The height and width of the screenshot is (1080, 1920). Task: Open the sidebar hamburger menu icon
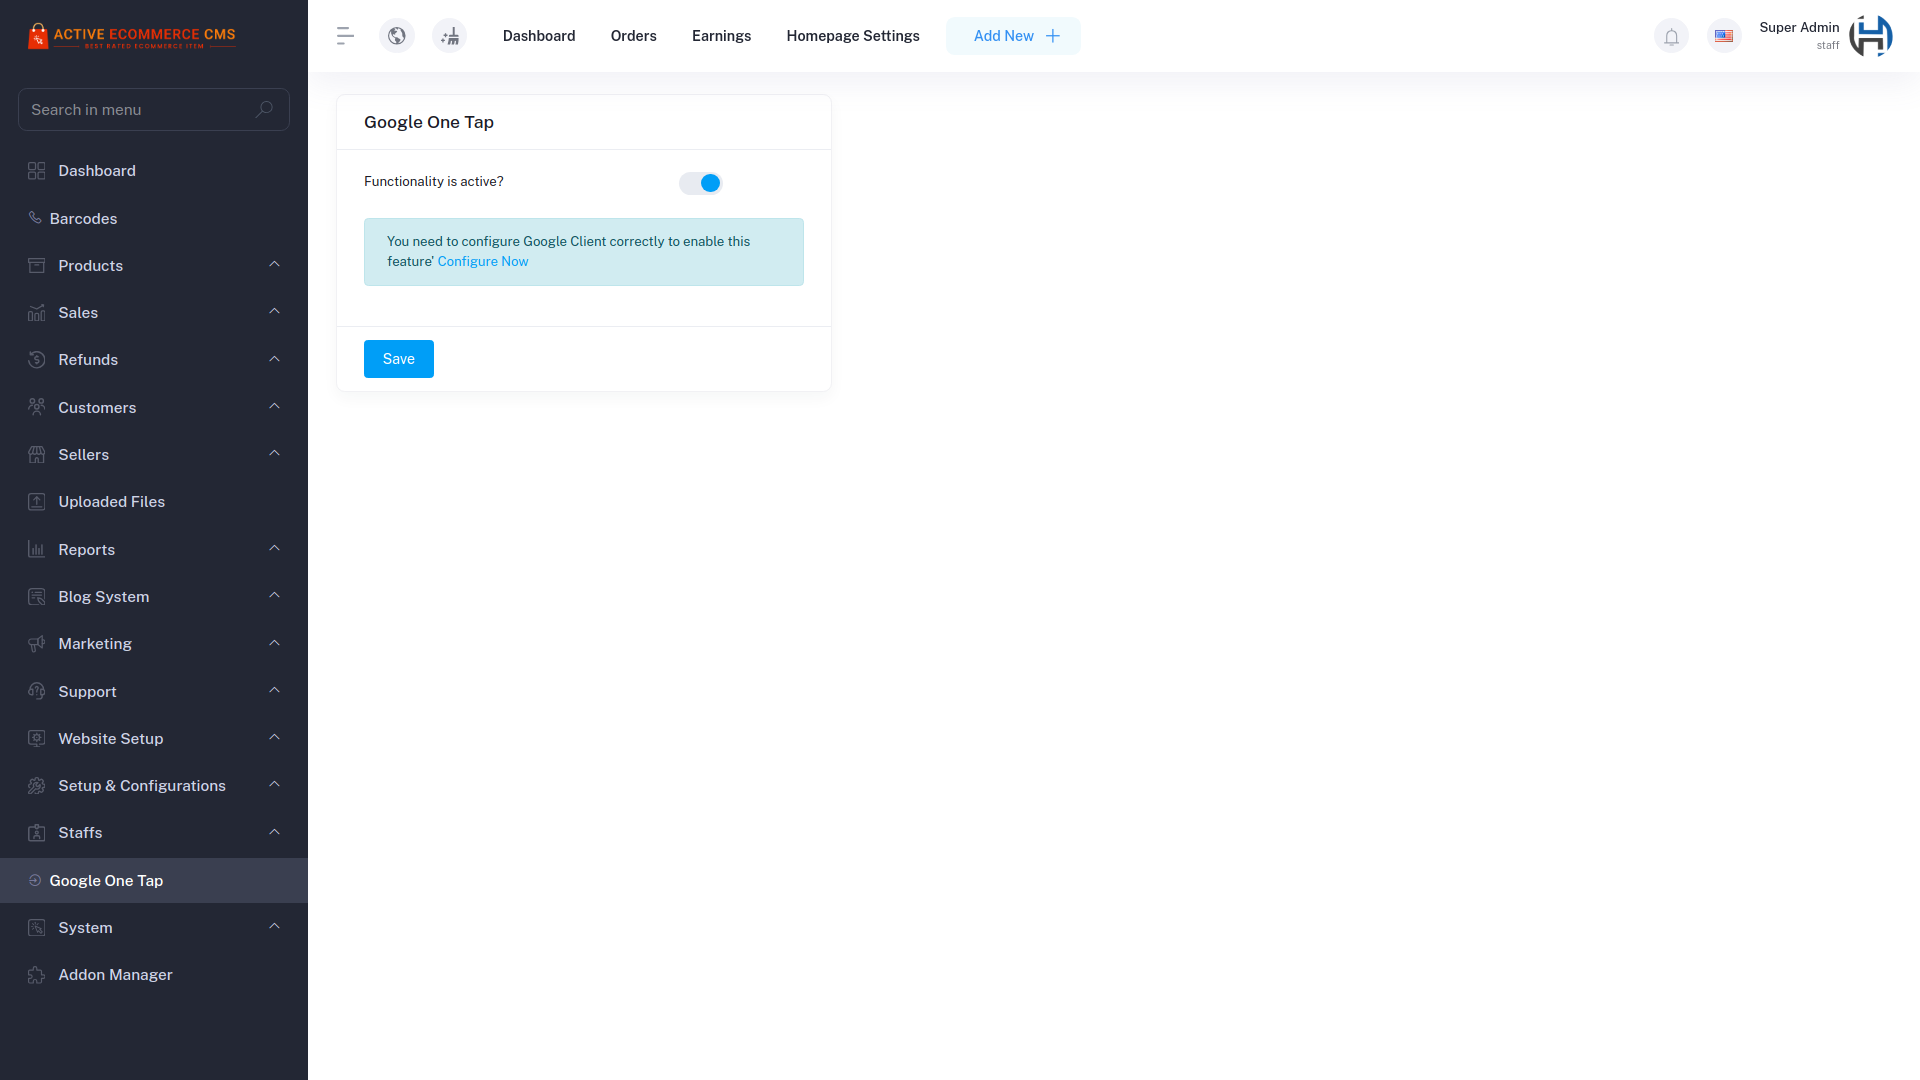pyautogui.click(x=344, y=35)
